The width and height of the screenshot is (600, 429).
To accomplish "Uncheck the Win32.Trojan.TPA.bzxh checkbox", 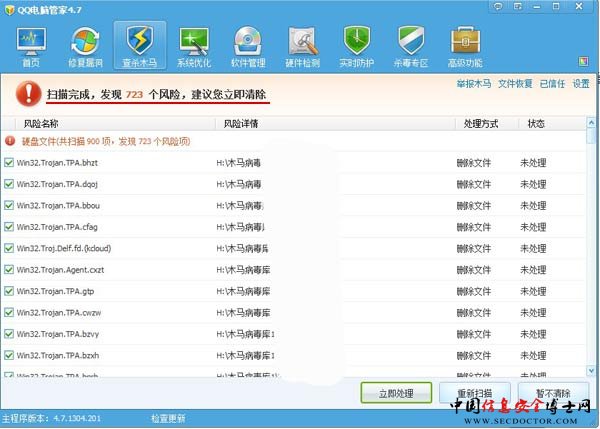I will point(9,356).
